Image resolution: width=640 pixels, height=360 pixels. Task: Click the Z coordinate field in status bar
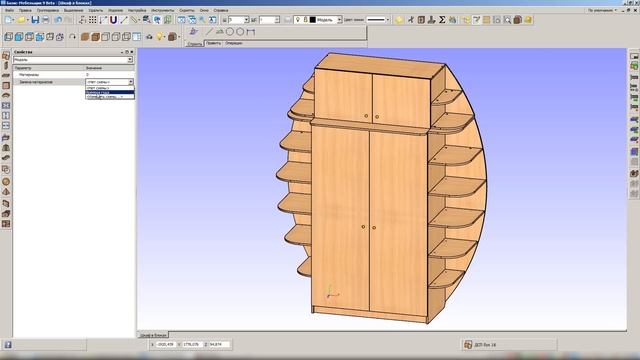219,344
